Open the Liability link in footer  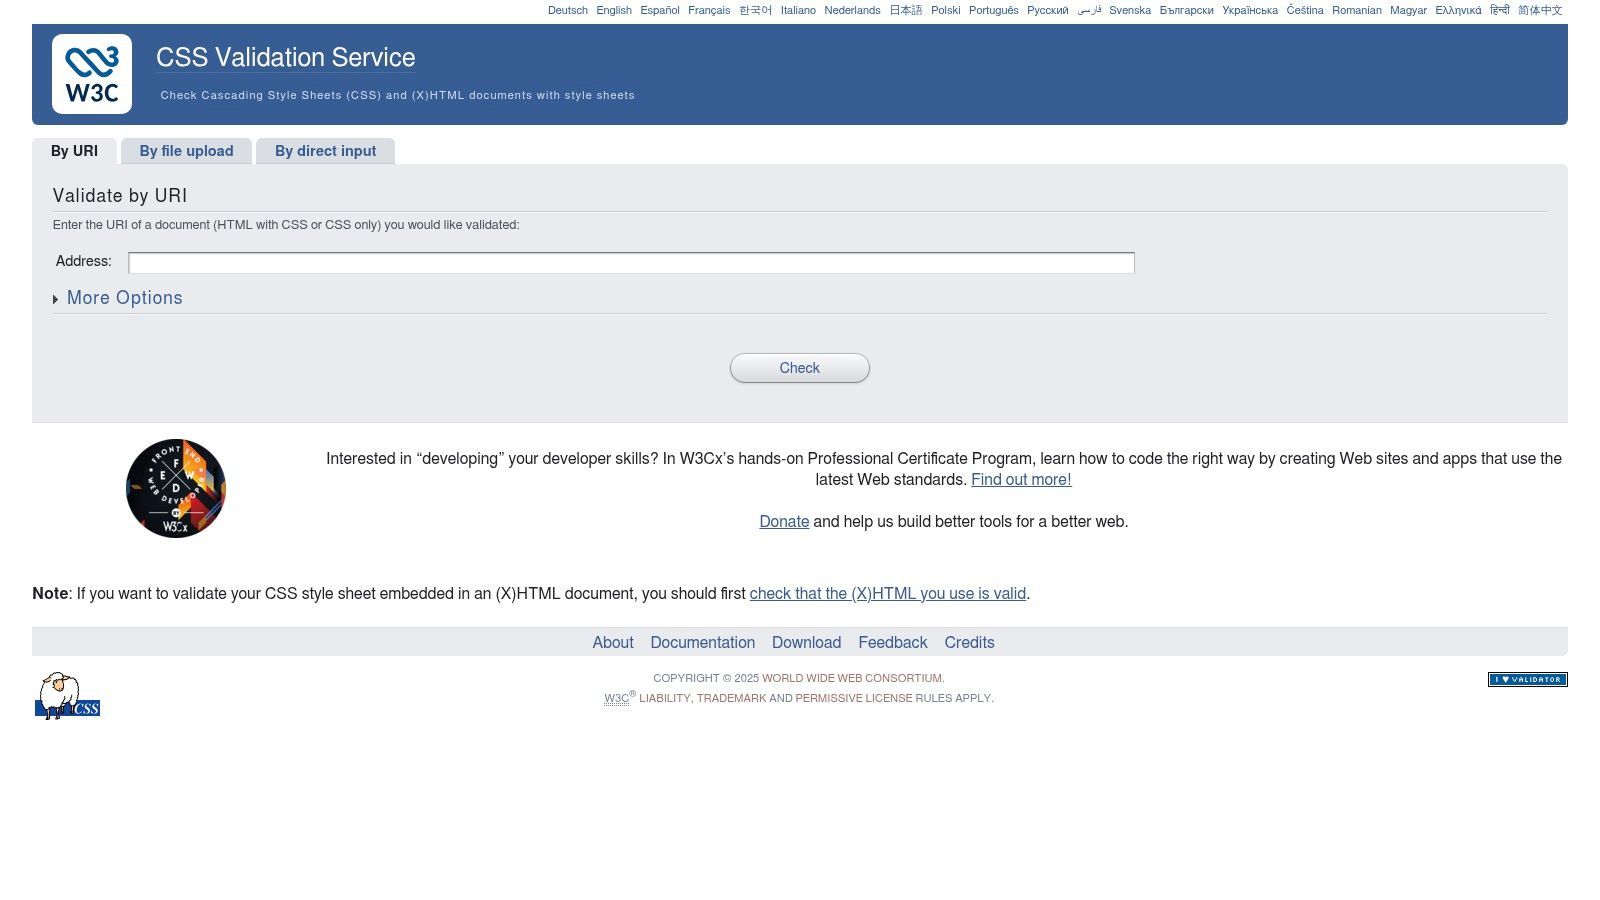665,698
